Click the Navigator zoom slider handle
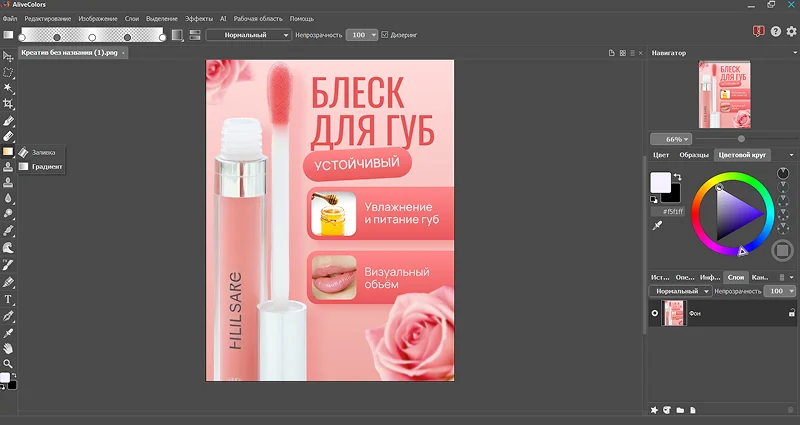This screenshot has height=425, width=800. (x=741, y=139)
